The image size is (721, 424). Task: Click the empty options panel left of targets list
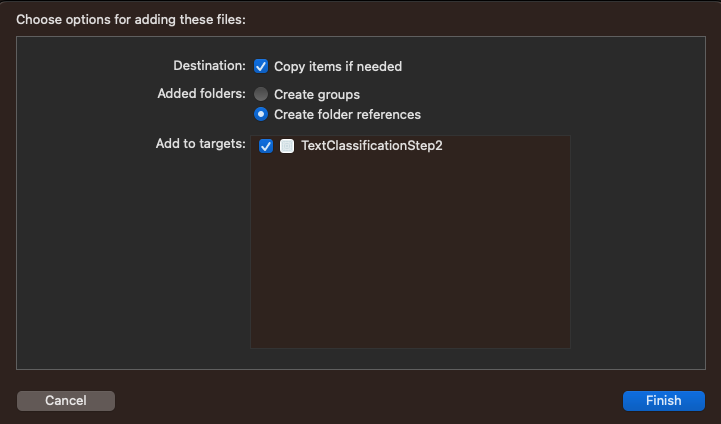click(130, 250)
